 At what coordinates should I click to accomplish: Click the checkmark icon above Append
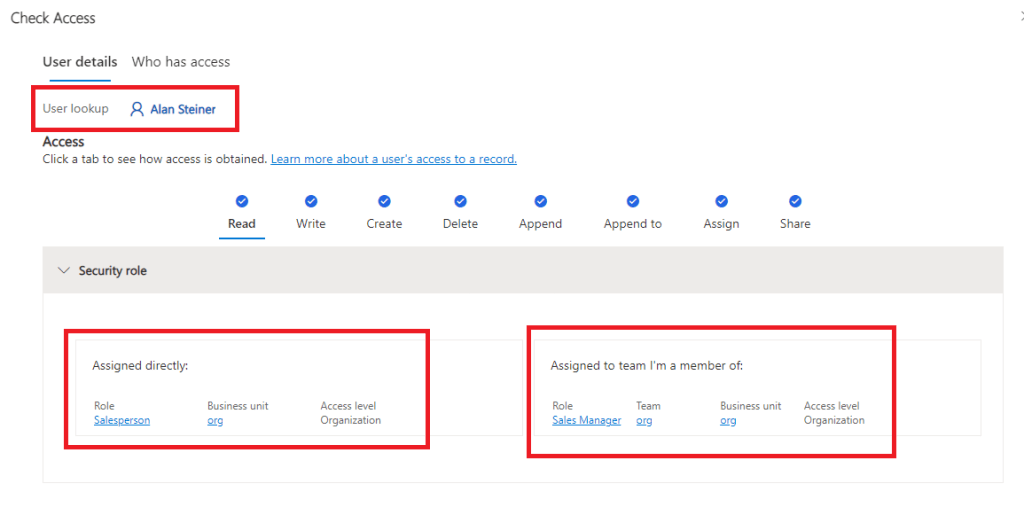pyautogui.click(x=540, y=201)
